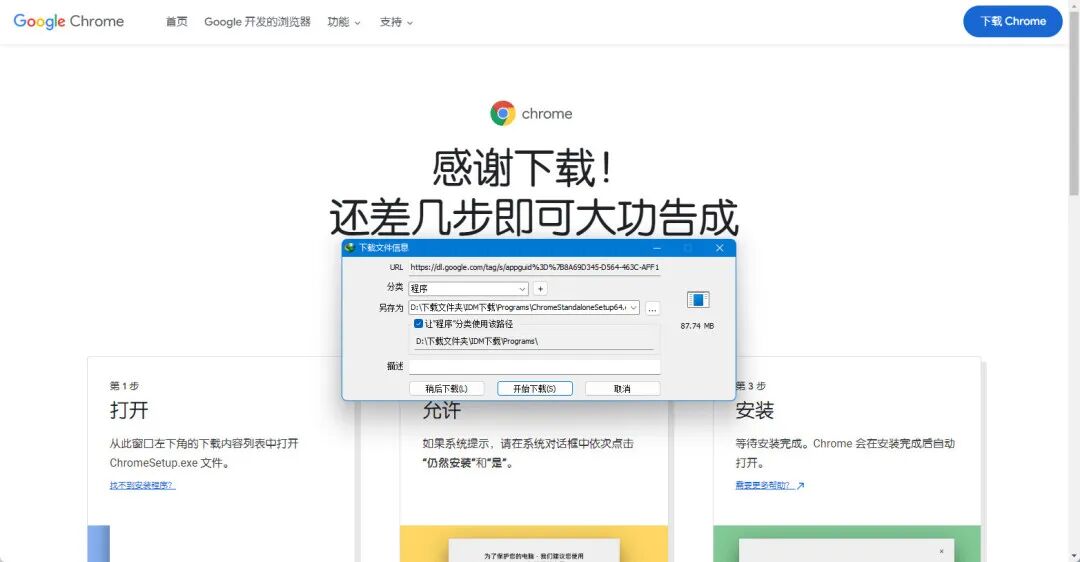Click the IDM icon in dialog title bar
1080x562 pixels.
(350, 247)
